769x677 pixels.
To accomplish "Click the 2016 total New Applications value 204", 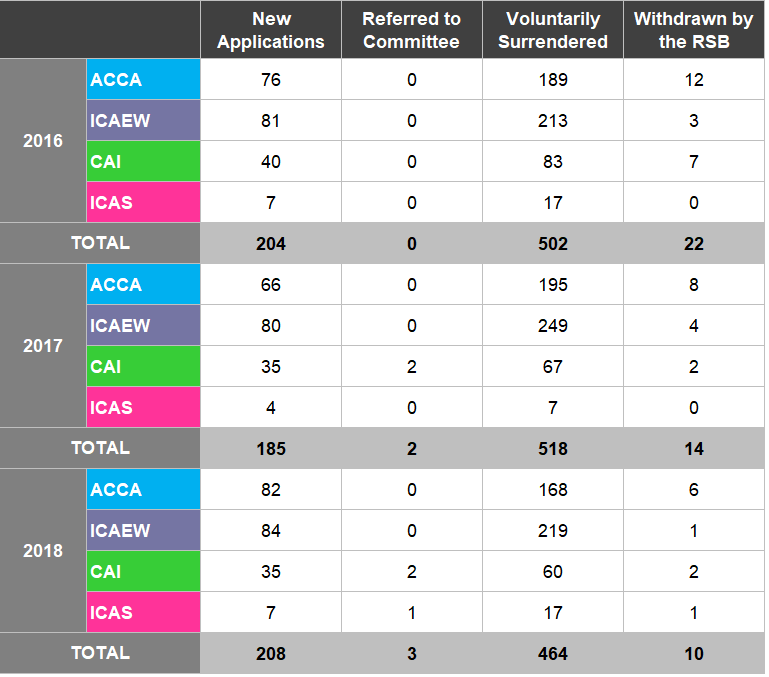I will click(x=271, y=244).
